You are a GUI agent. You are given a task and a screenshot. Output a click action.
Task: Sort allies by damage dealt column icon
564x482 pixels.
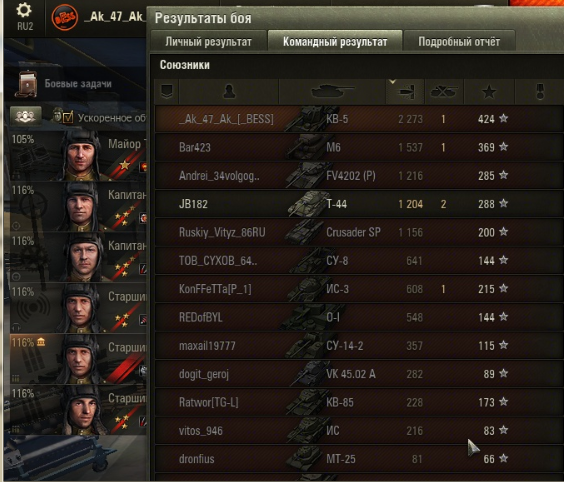click(405, 92)
